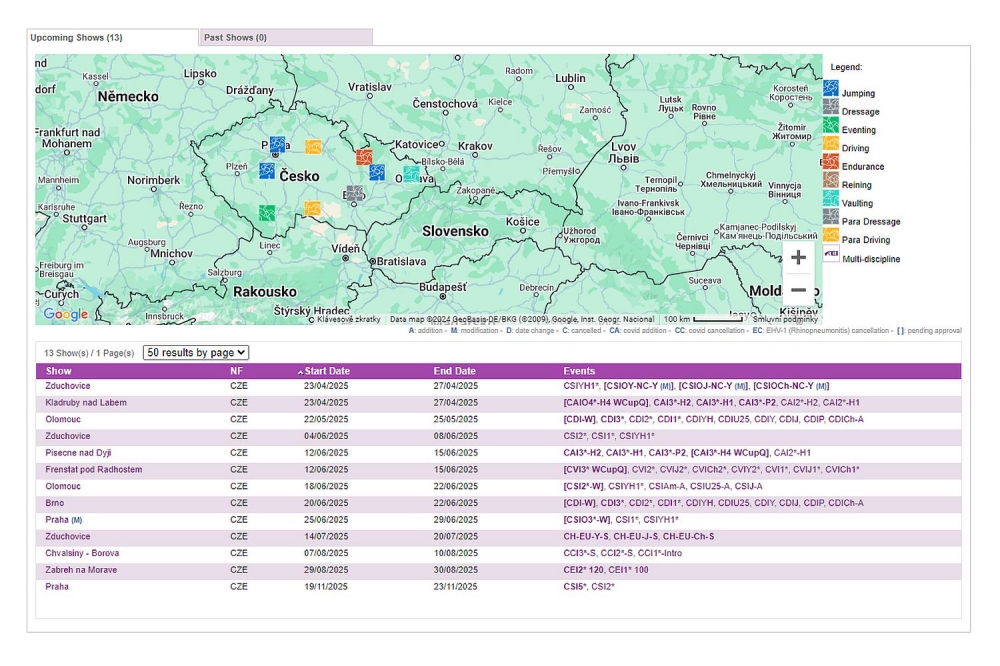Click [CSIO3*-W], CSI1*, CSIYH1* events
The image size is (1000, 666).
(x=621, y=519)
